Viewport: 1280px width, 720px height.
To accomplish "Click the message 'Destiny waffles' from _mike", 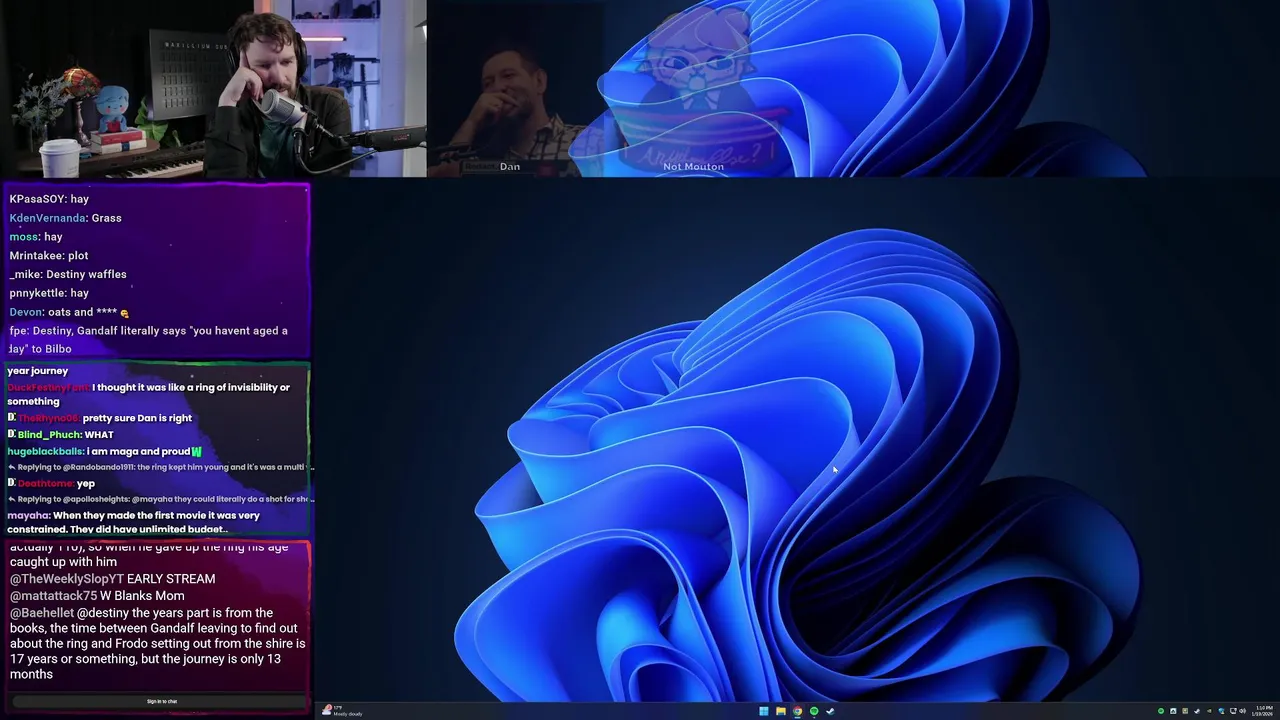I will [86, 274].
